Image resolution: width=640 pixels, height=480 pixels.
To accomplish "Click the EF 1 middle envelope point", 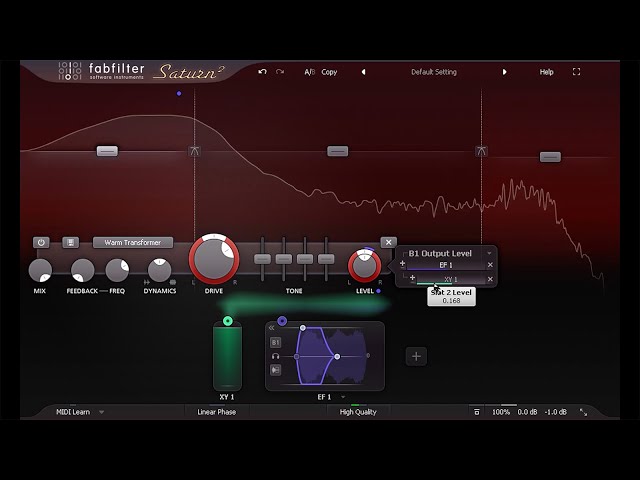I will [x=337, y=356].
